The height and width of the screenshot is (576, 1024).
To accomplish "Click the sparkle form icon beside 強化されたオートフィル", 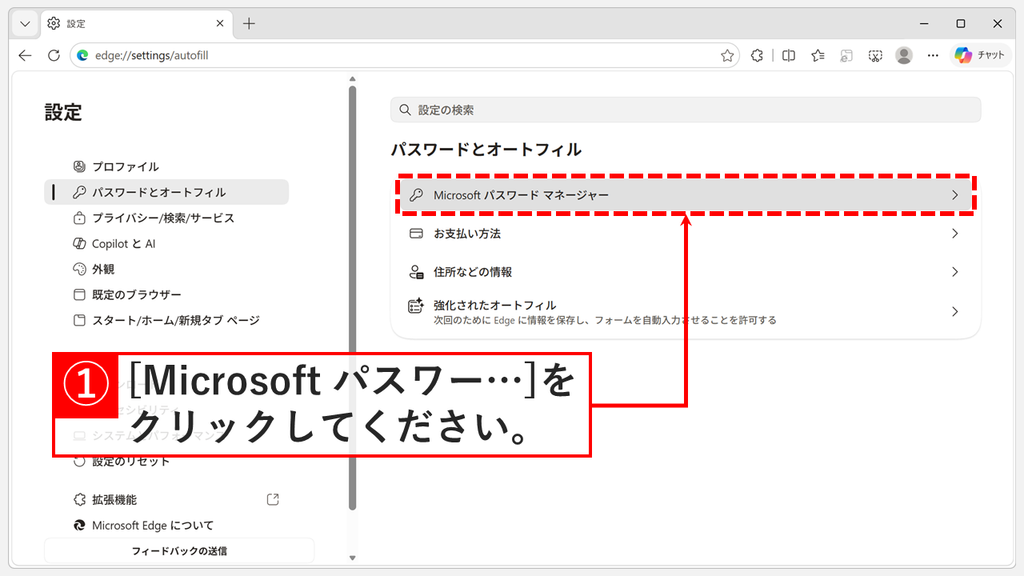I will pyautogui.click(x=416, y=305).
